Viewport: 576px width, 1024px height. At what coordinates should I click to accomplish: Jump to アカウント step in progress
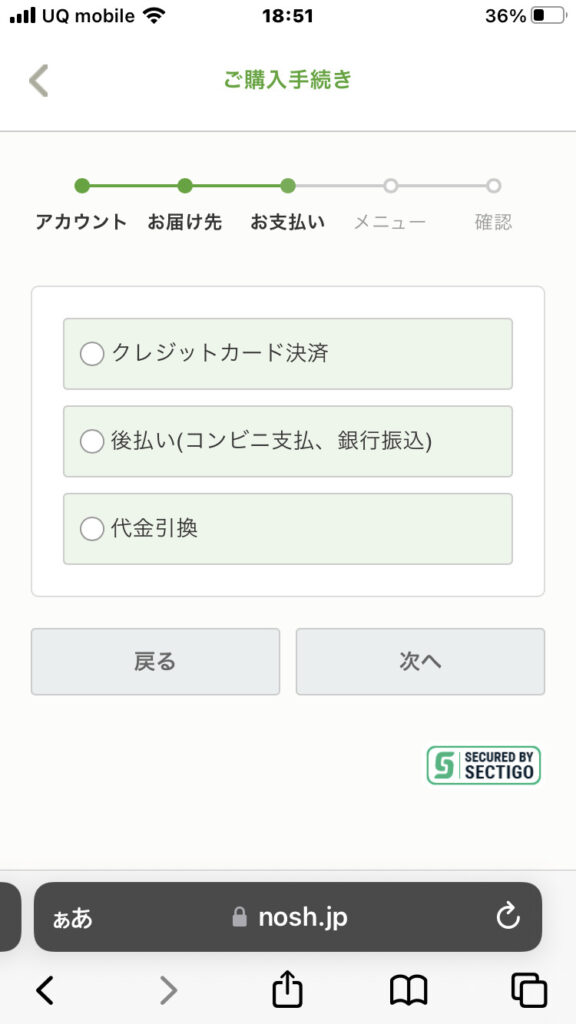[x=82, y=186]
